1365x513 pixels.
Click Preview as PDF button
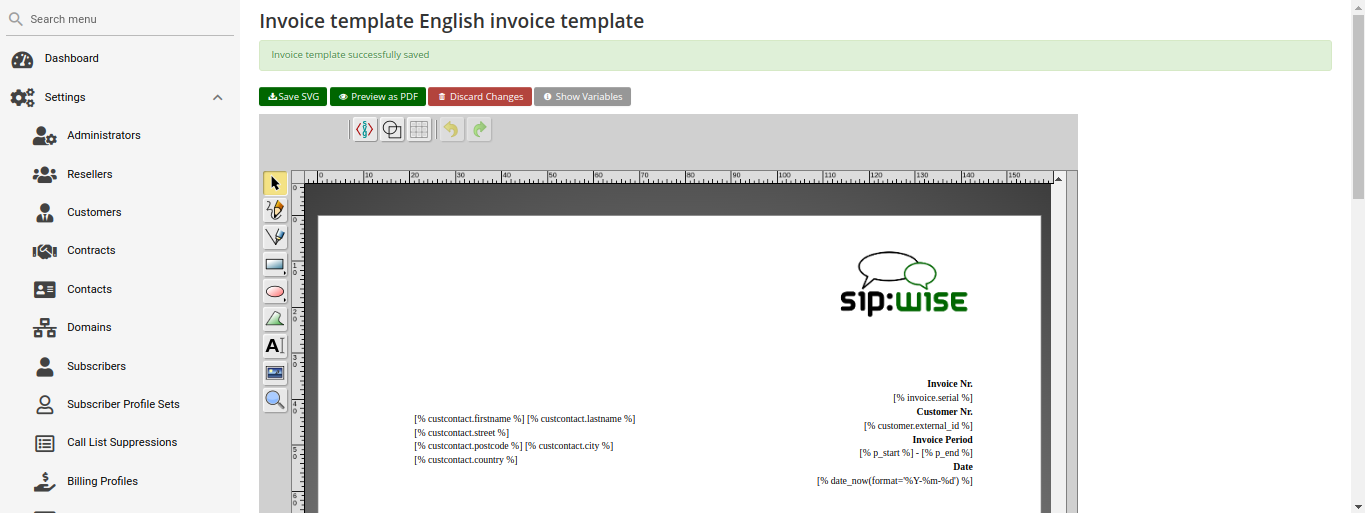click(378, 97)
